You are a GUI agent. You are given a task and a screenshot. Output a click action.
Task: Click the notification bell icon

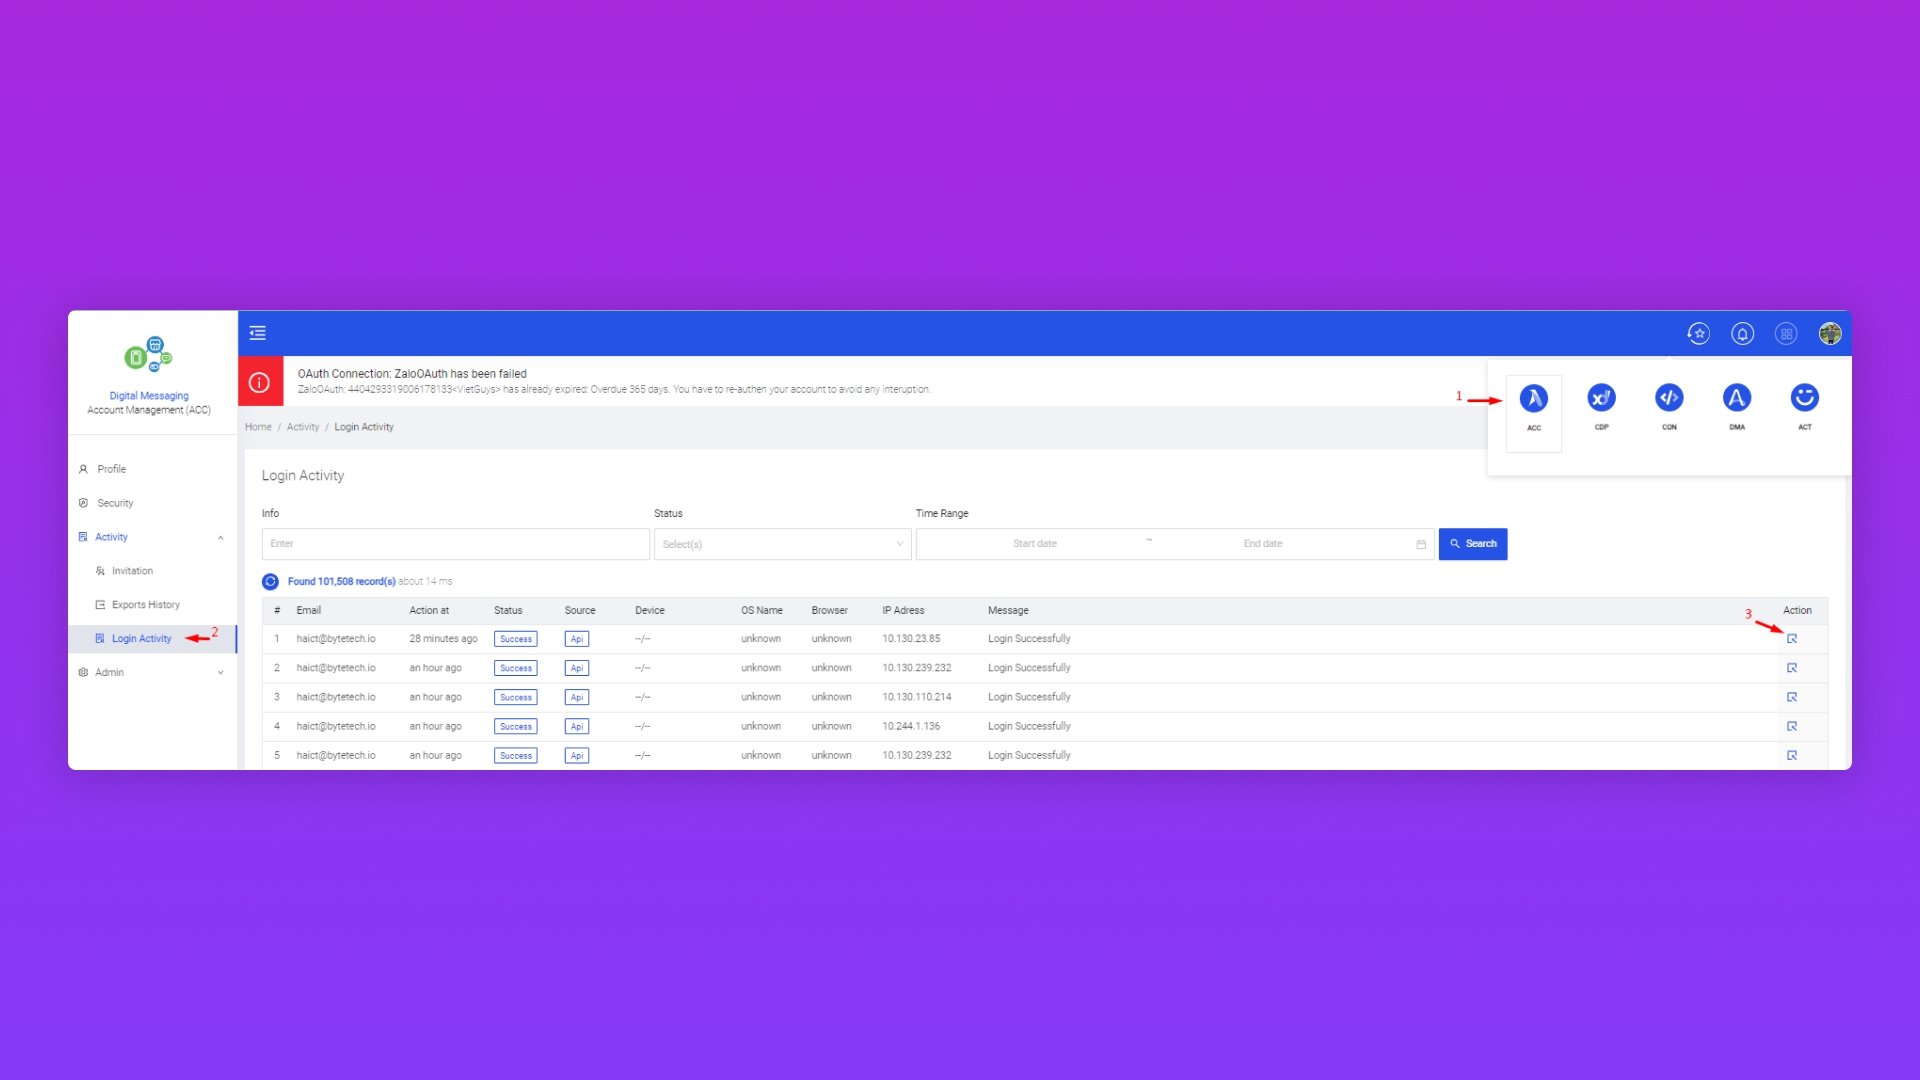point(1742,334)
